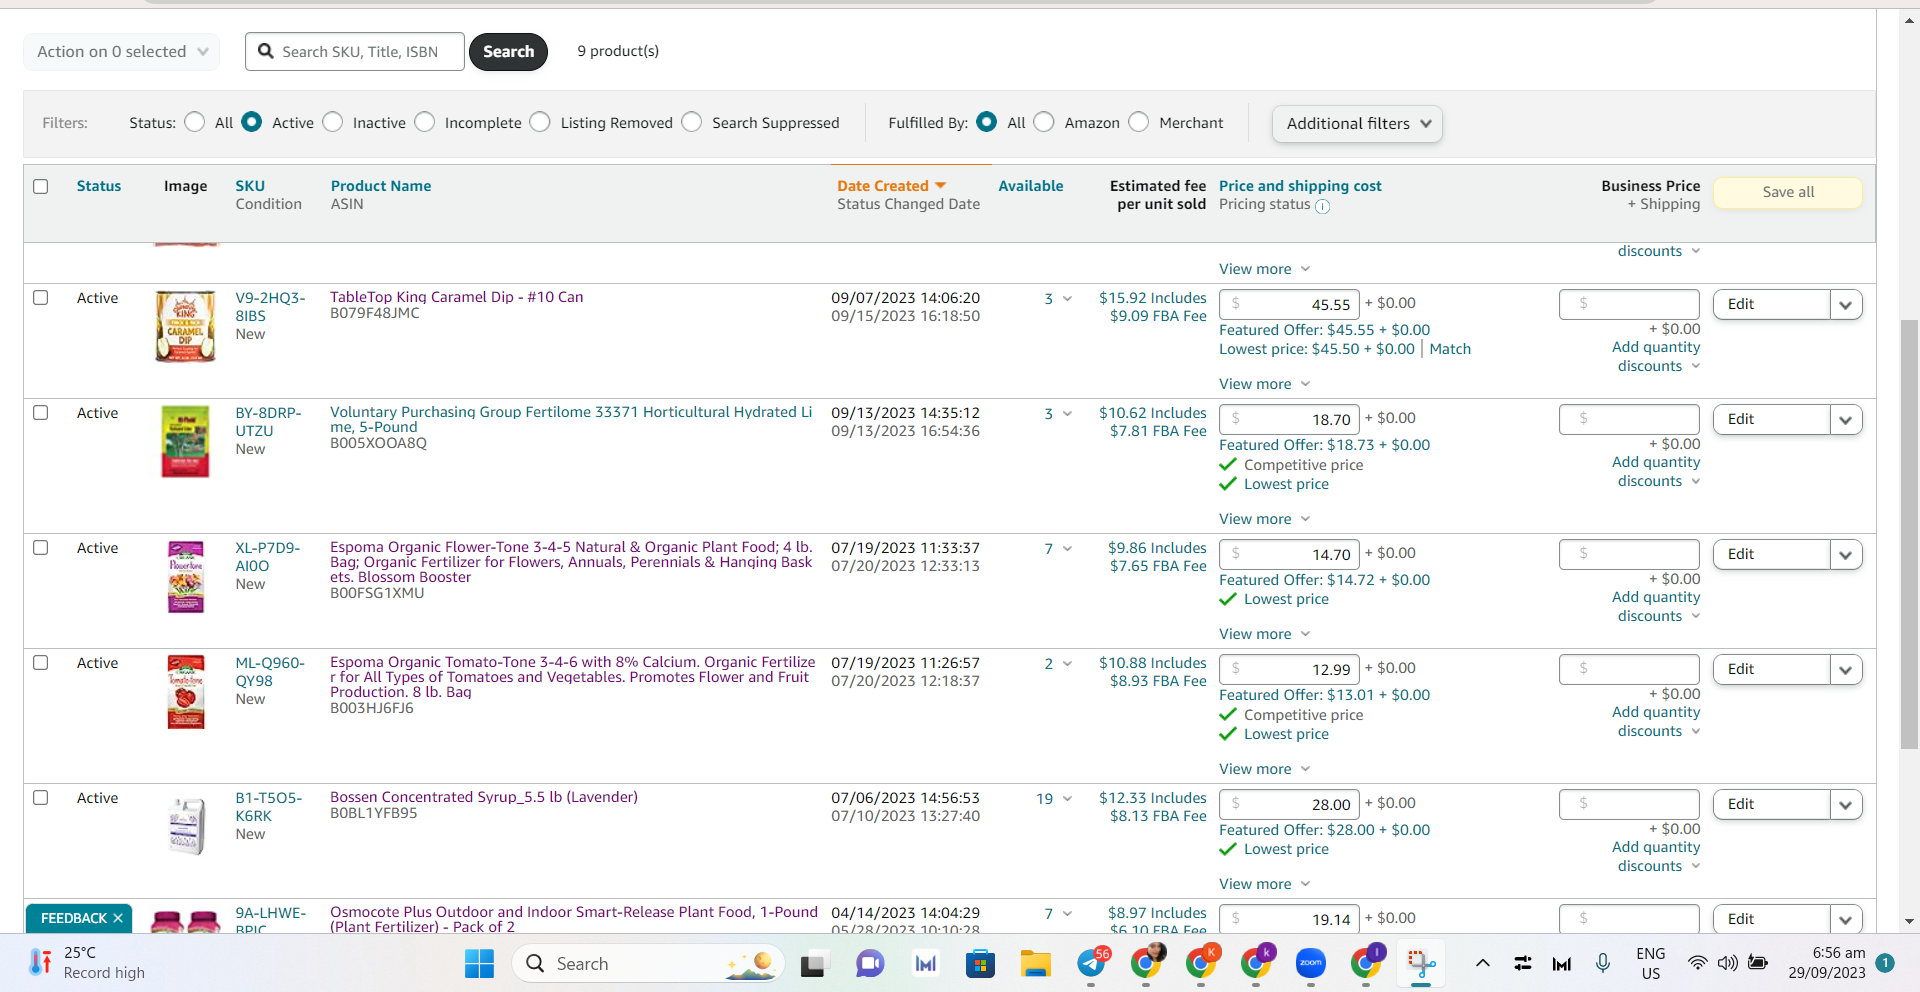Select the Listing Removed status filter
The image size is (1920, 992).
[x=540, y=122]
